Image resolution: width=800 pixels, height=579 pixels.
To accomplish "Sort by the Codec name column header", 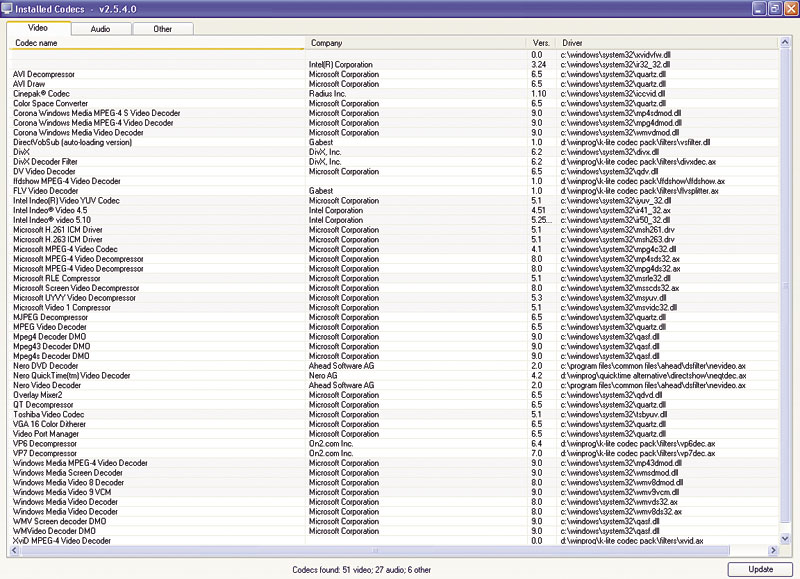I will 157,43.
